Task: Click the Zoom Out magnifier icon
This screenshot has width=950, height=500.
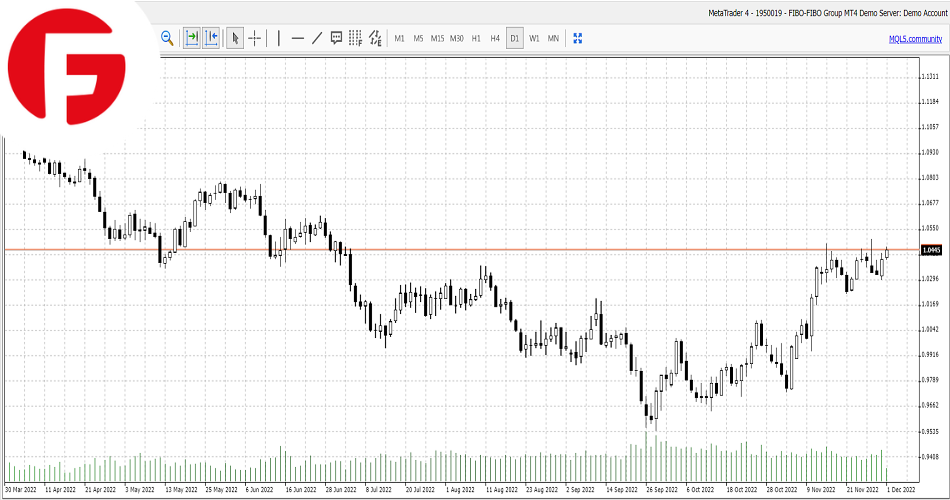Action: point(167,38)
